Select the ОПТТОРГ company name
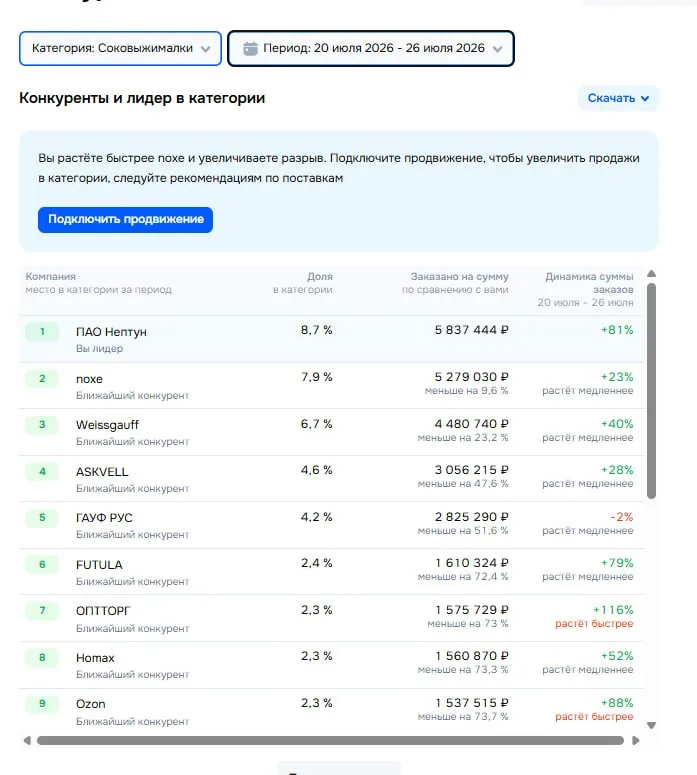Screen dimensions: 697x775 (x=103, y=611)
